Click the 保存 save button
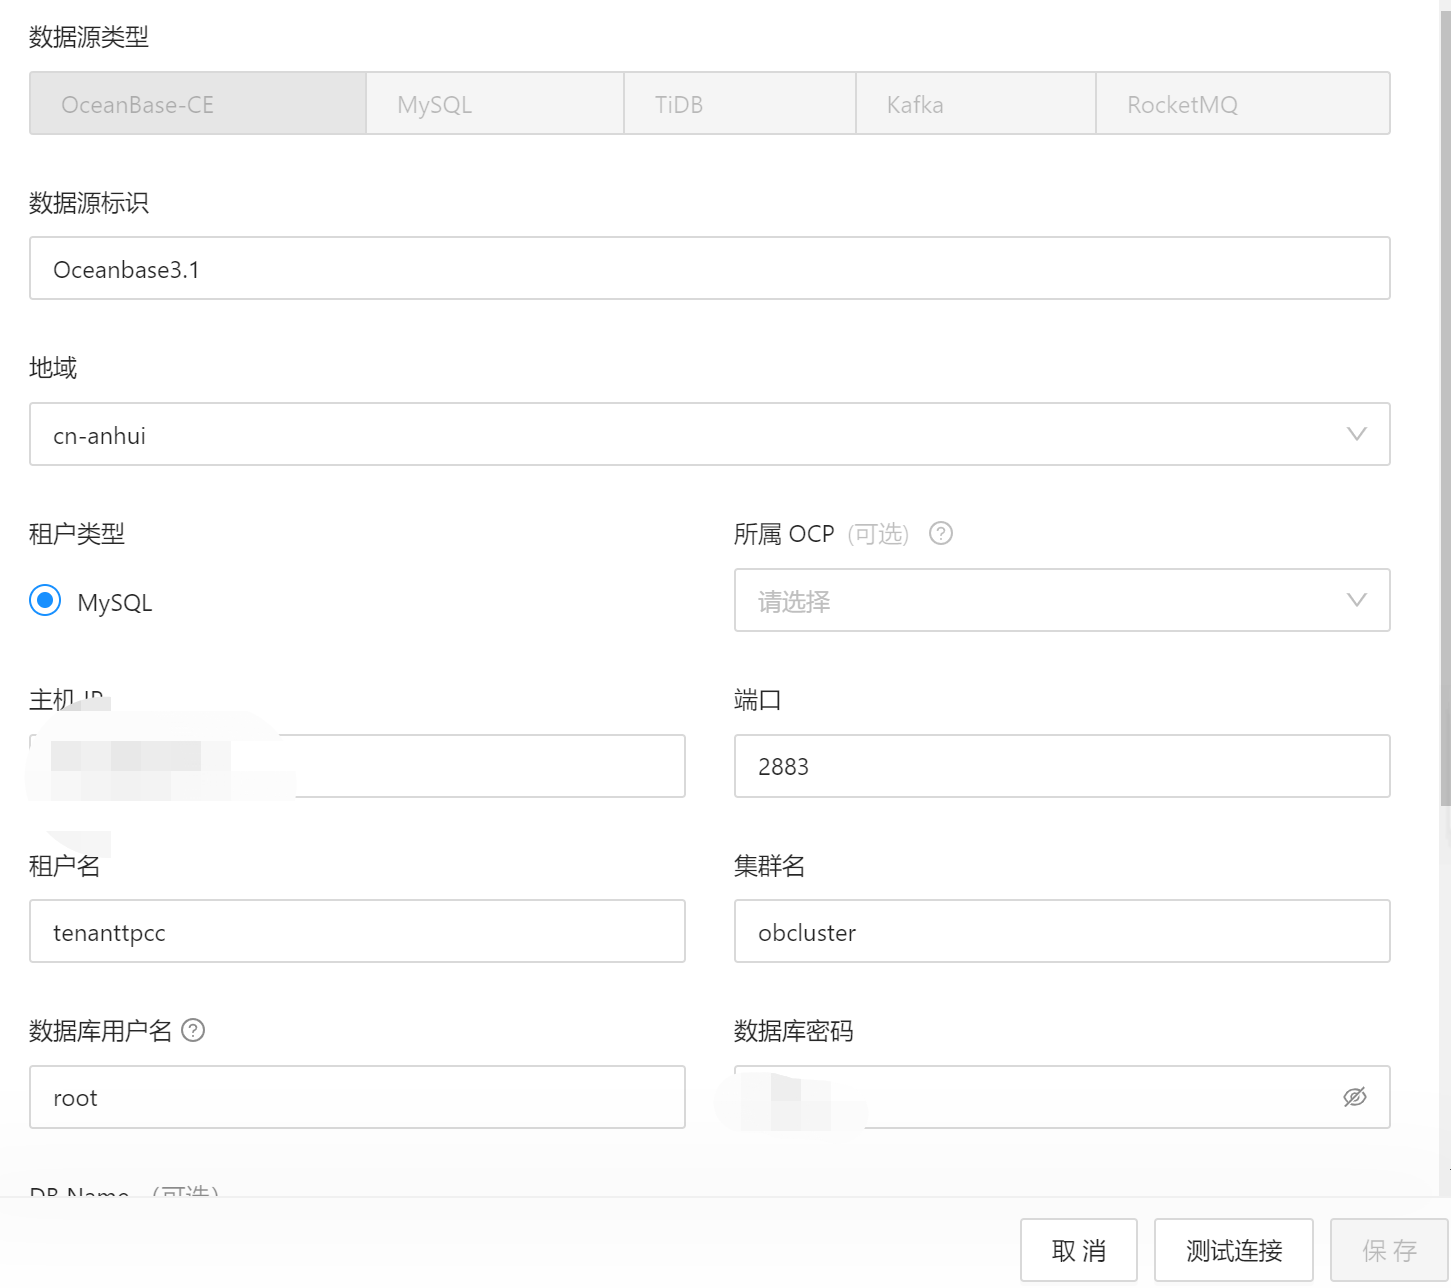1451x1288 pixels. tap(1389, 1250)
